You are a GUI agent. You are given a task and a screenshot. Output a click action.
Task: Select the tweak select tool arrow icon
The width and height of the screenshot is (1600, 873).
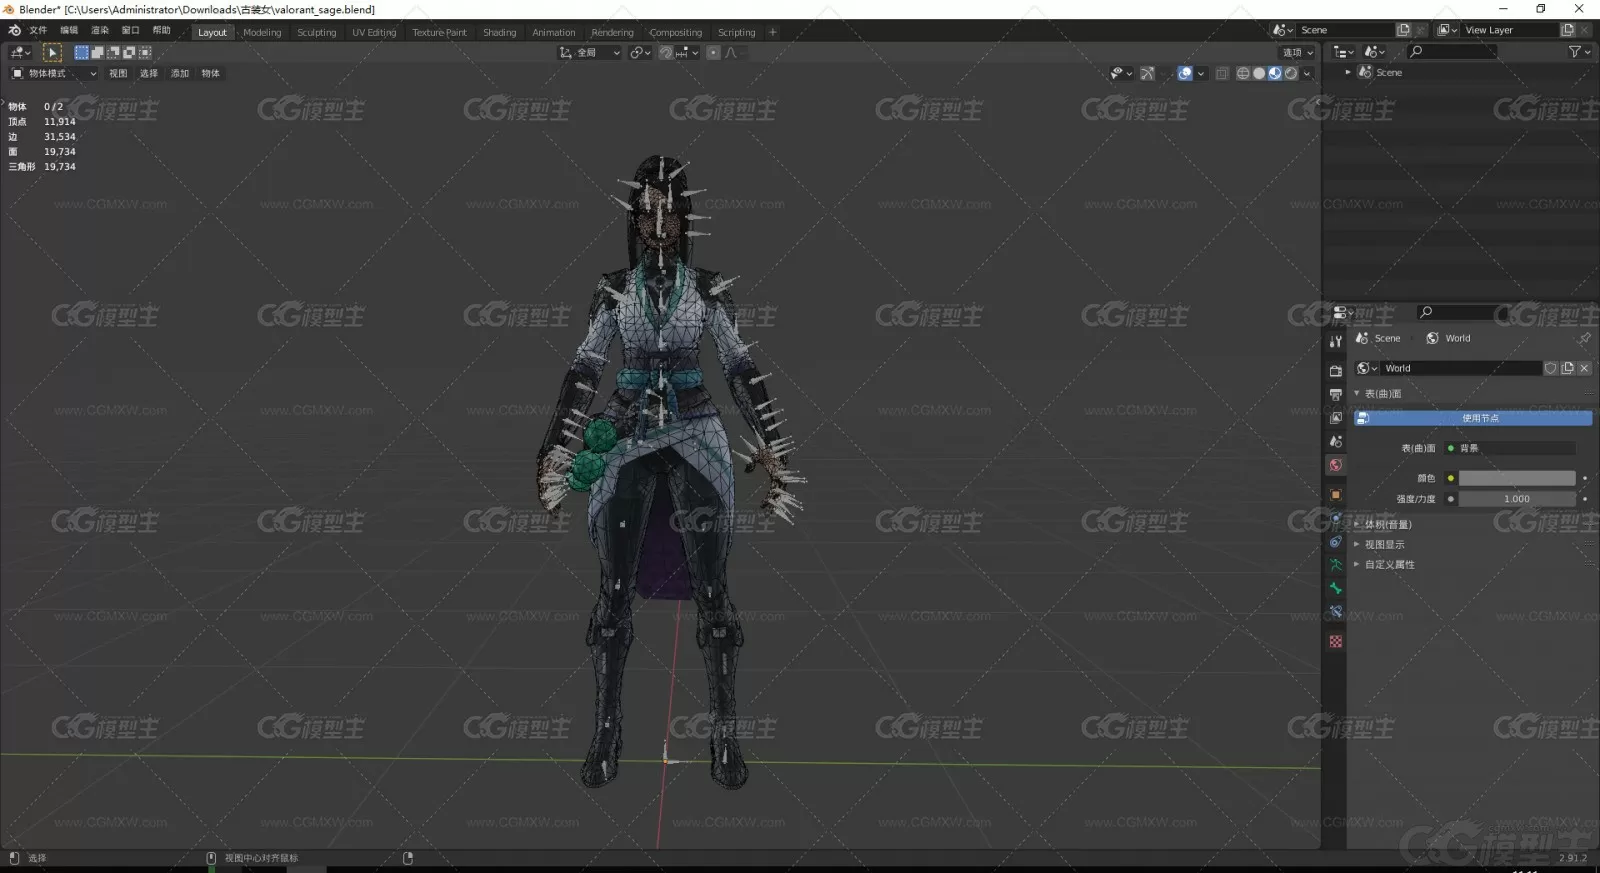click(52, 52)
